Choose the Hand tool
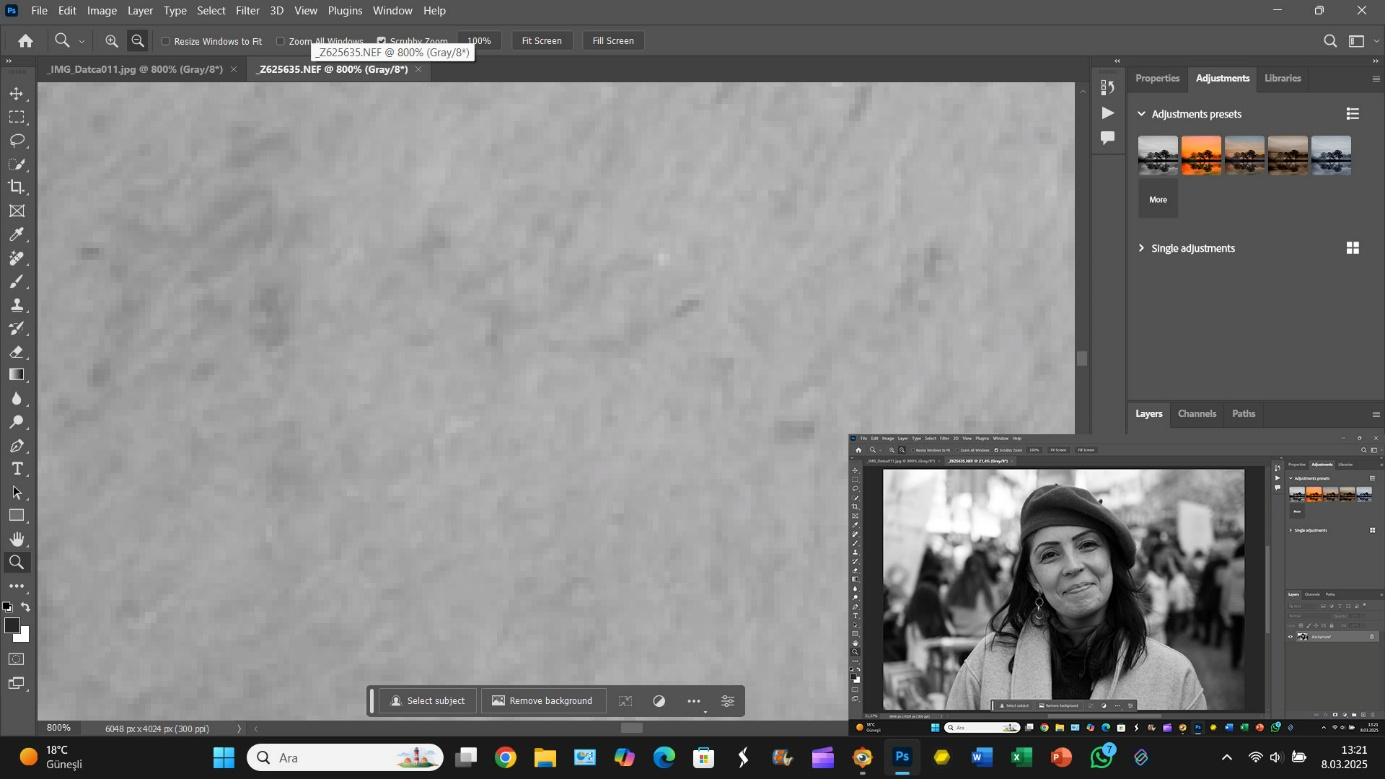Image resolution: width=1385 pixels, height=779 pixels. pos(17,539)
